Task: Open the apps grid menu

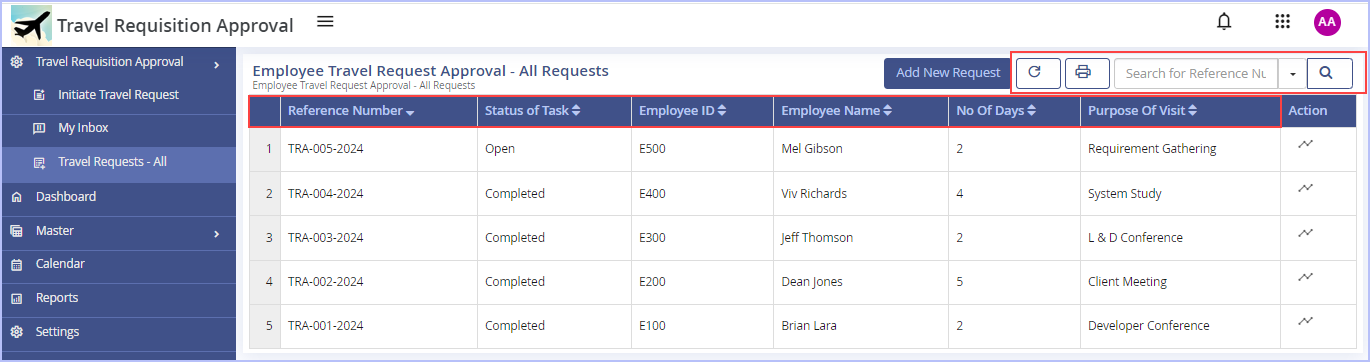Action: coord(1282,22)
